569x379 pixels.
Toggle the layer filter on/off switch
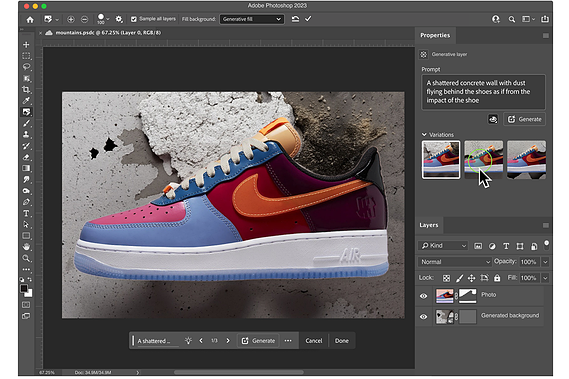pos(546,244)
